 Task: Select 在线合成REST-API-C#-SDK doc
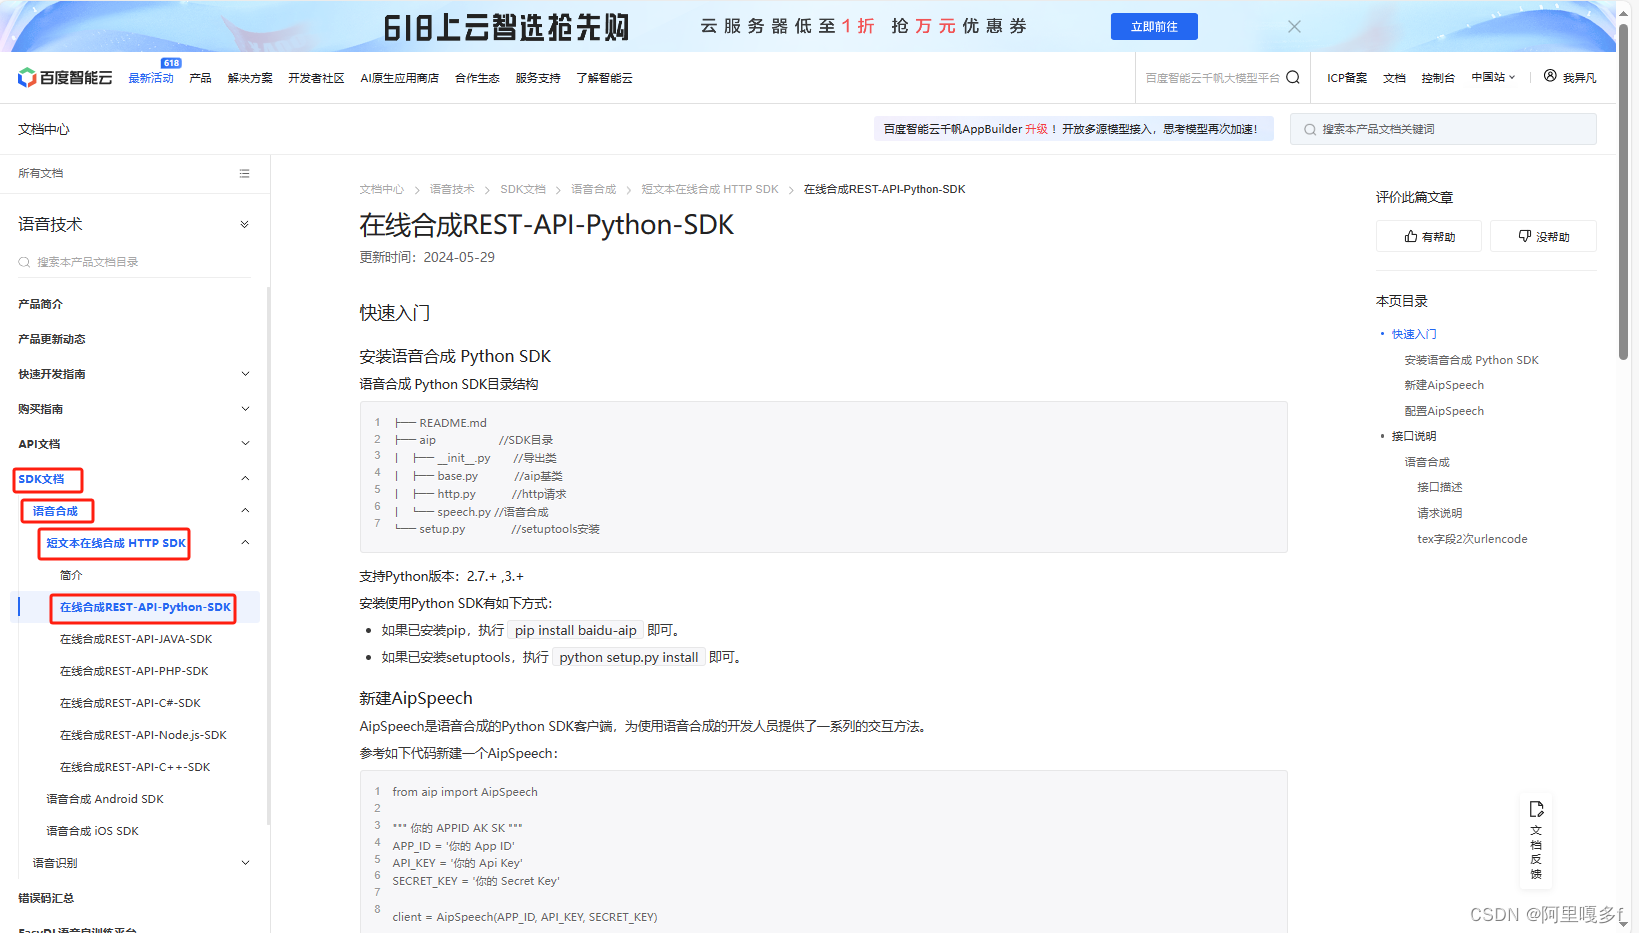[x=130, y=703]
